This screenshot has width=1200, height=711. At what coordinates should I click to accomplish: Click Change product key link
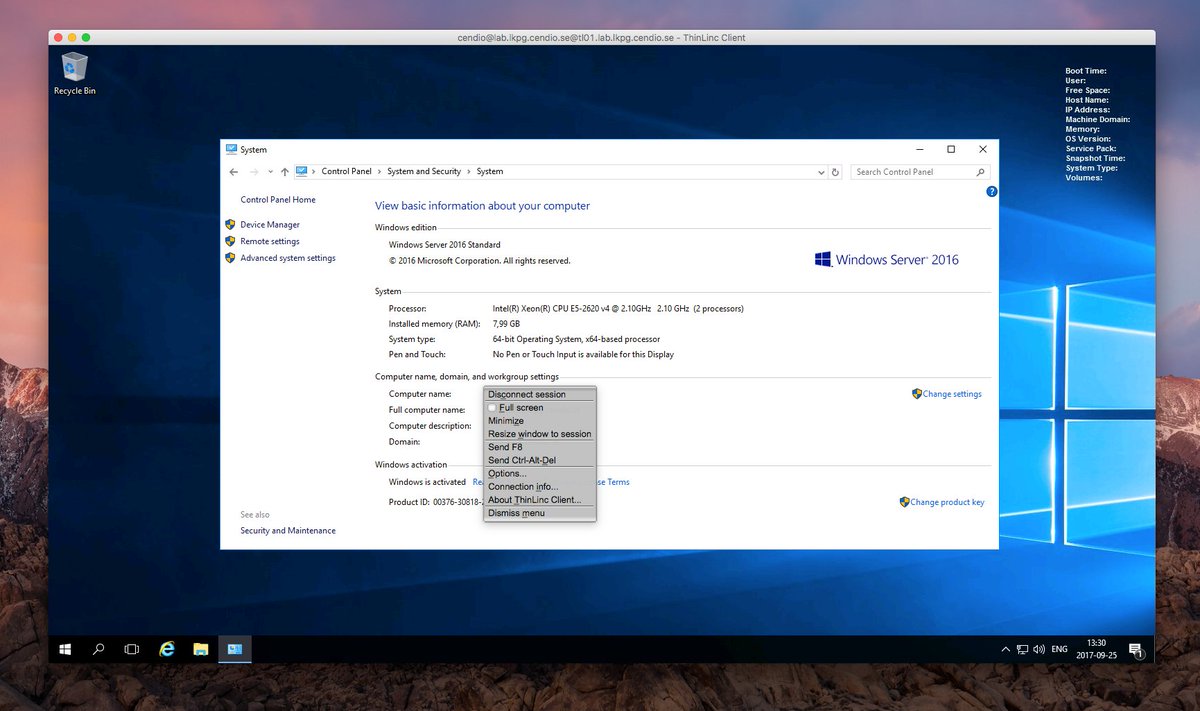(x=947, y=502)
